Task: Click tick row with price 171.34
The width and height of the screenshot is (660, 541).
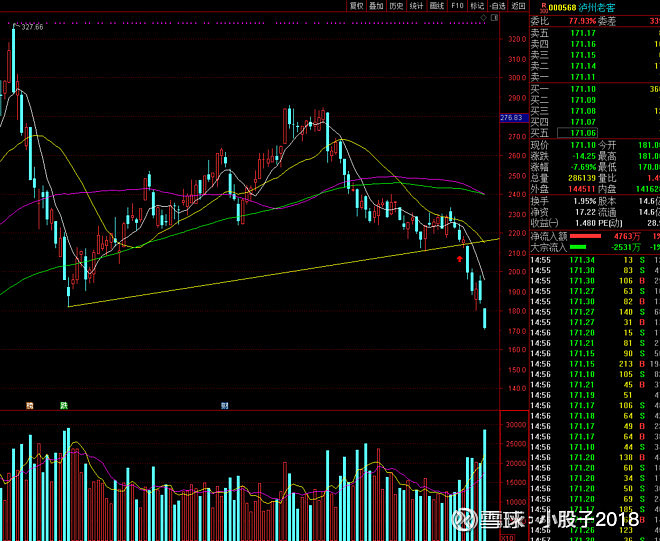Action: (x=595, y=260)
